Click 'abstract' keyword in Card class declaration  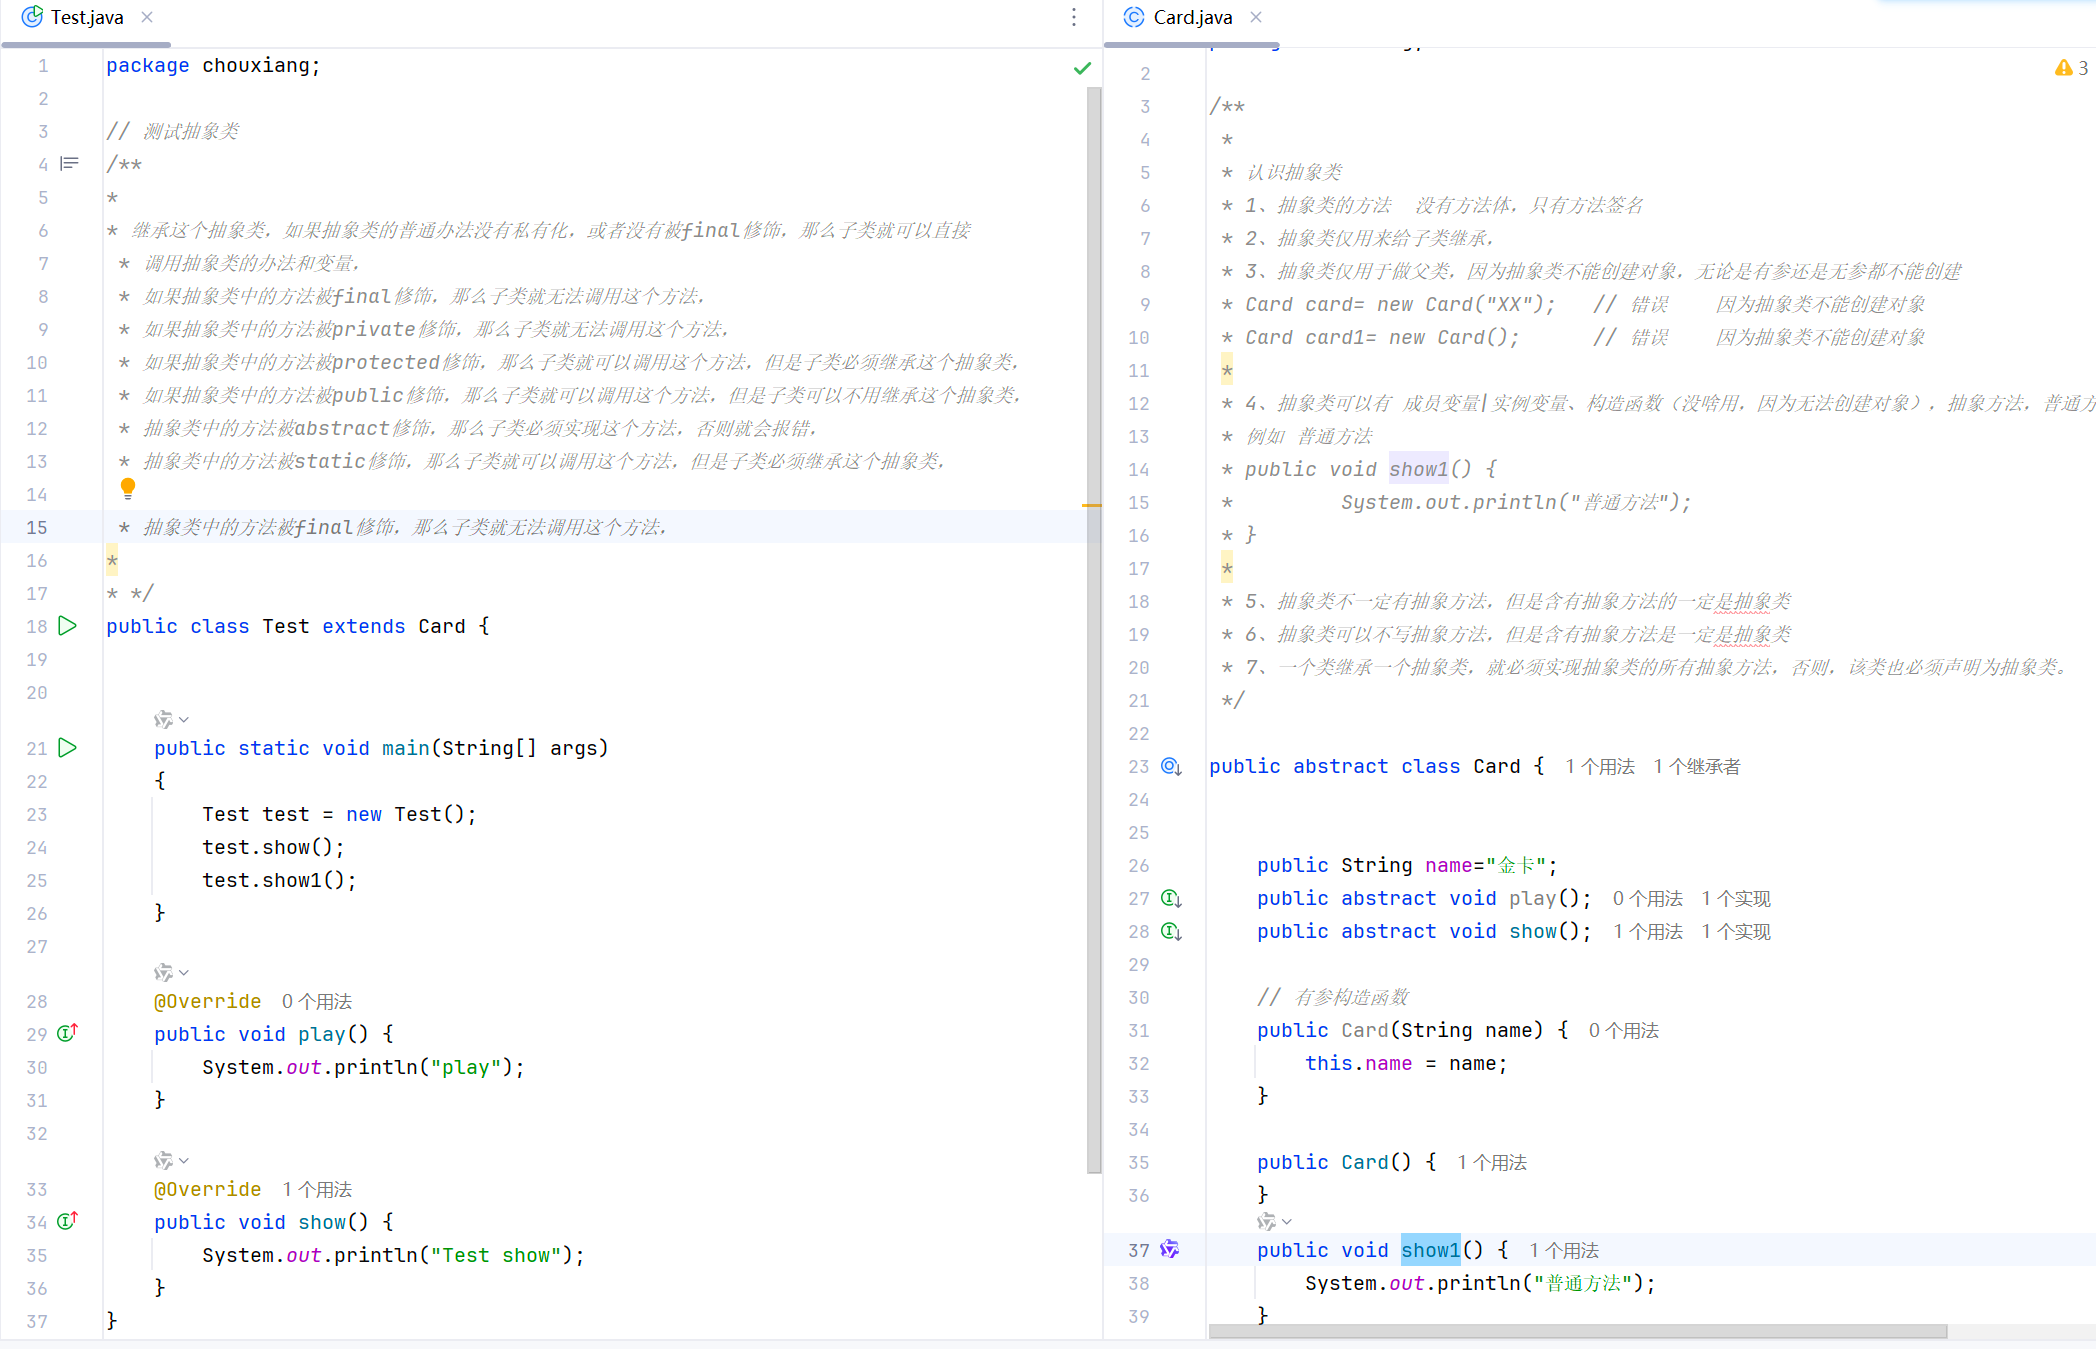[x=1340, y=766]
